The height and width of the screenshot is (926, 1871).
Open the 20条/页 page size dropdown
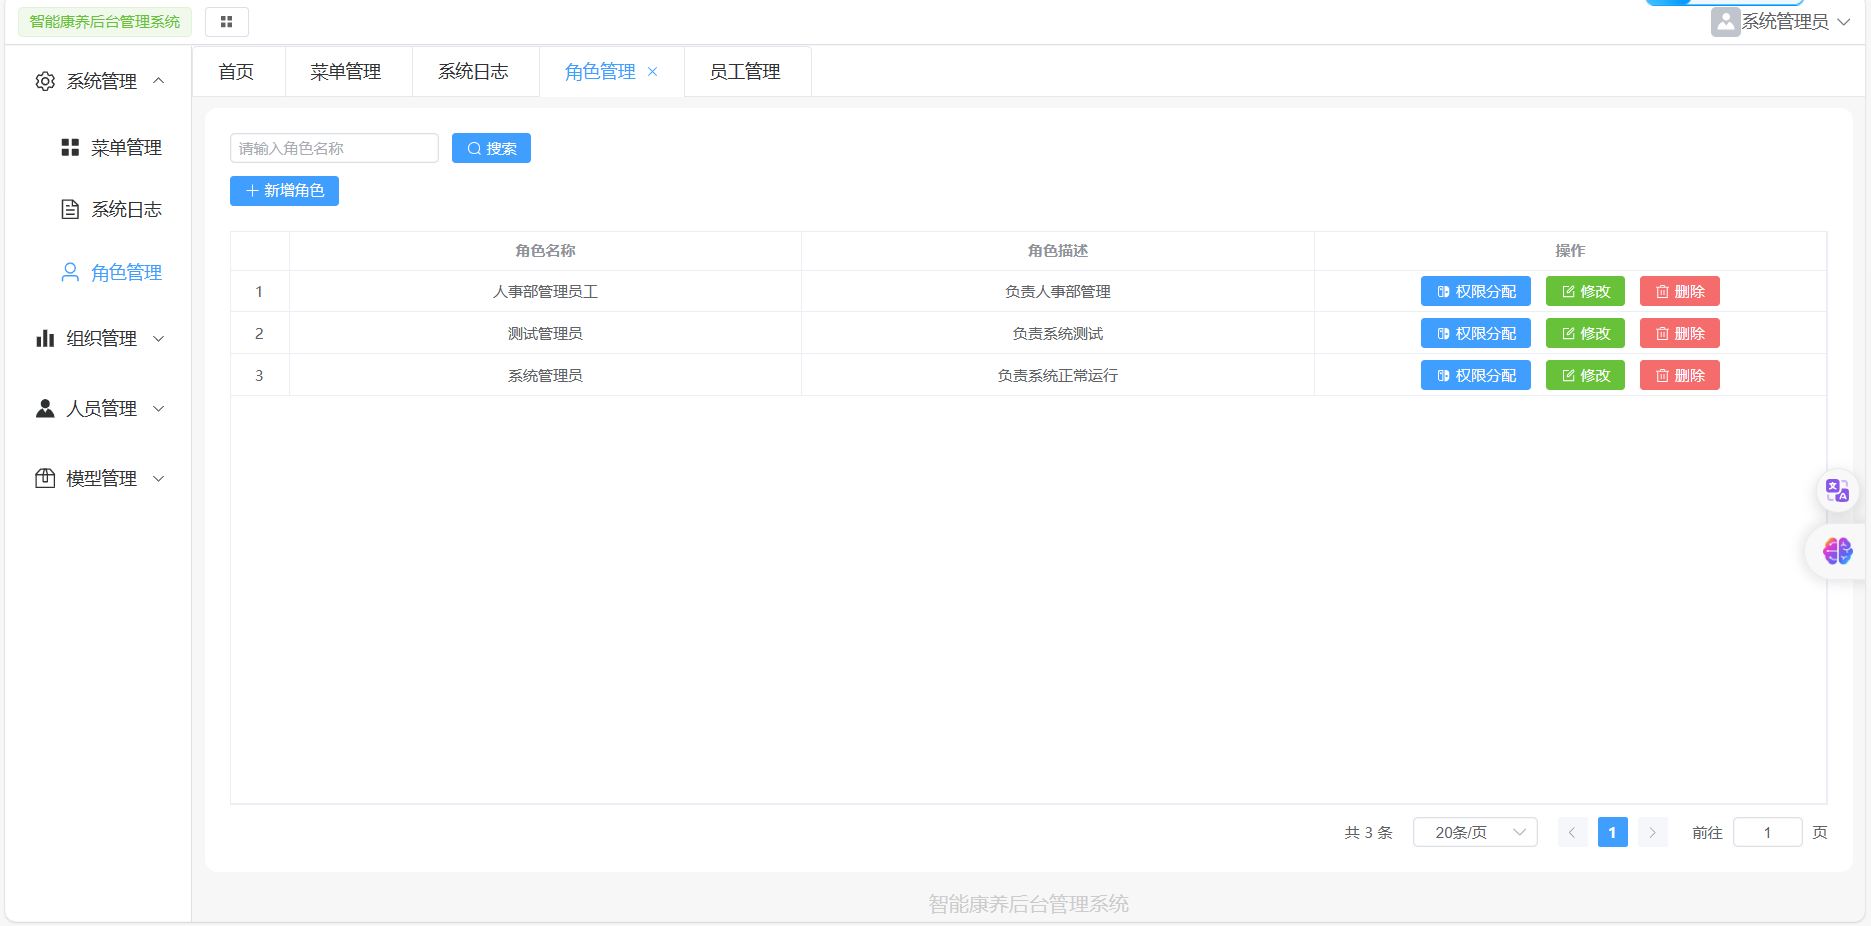1475,832
